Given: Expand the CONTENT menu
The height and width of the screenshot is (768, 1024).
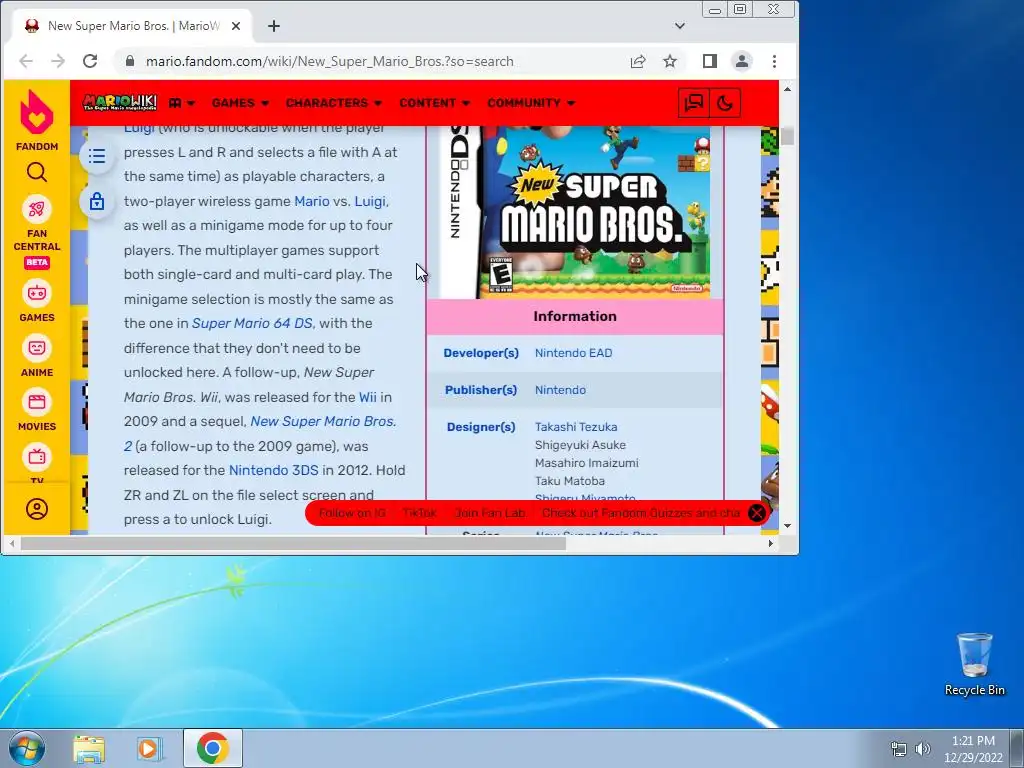Looking at the screenshot, I should [435, 103].
